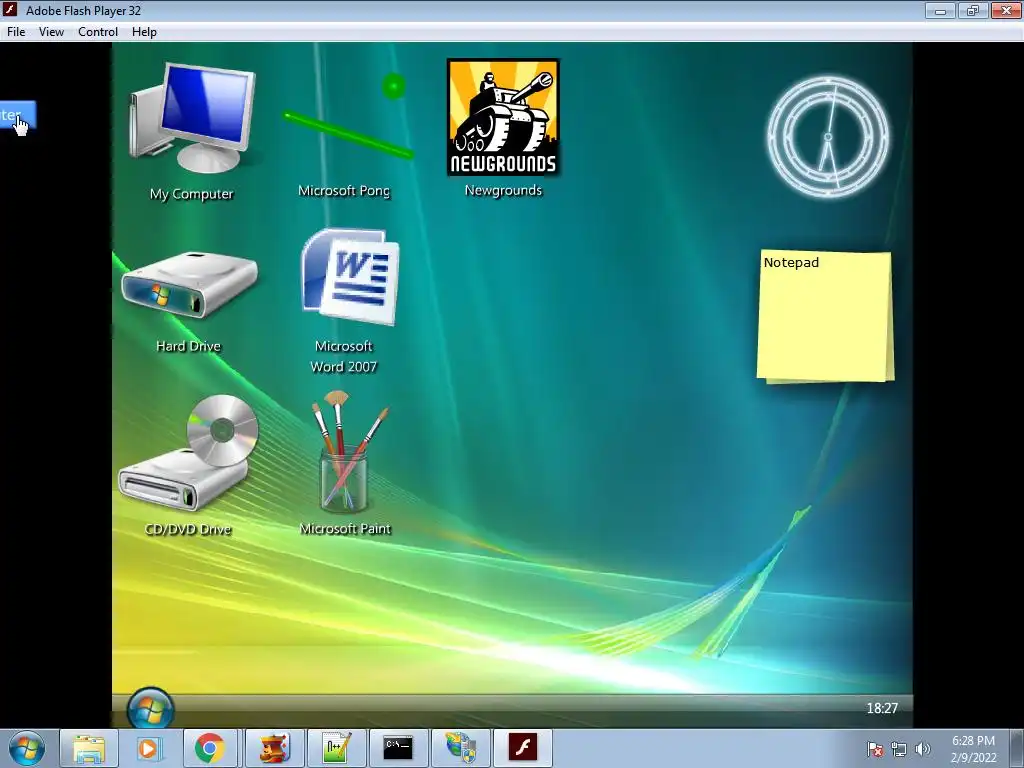Launch Microsoft Paint brushes icon
The image size is (1024, 768).
[x=349, y=452]
